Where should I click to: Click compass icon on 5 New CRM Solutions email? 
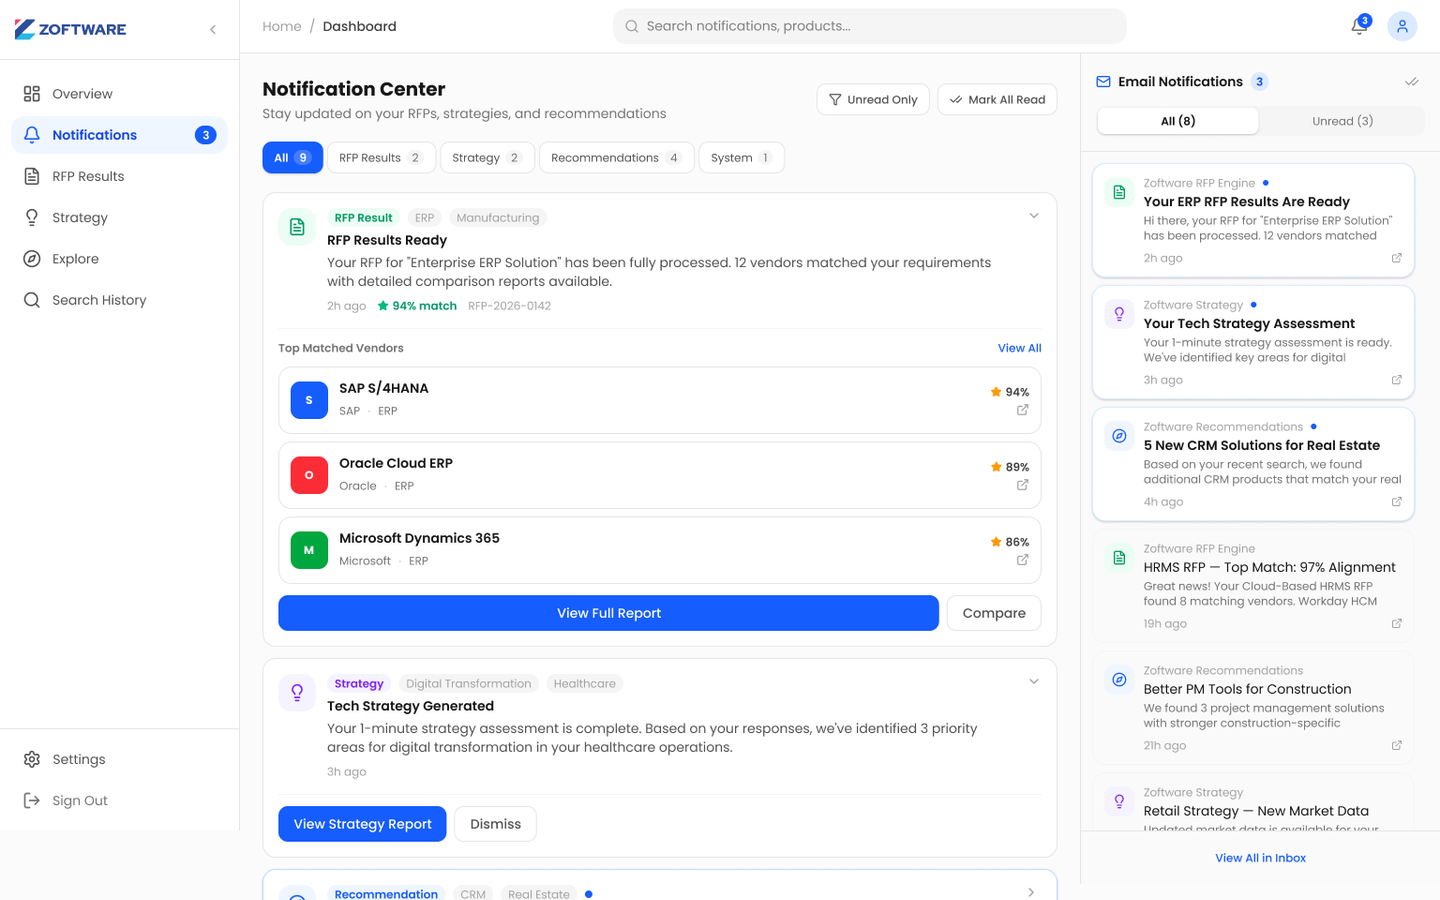[x=1119, y=436]
